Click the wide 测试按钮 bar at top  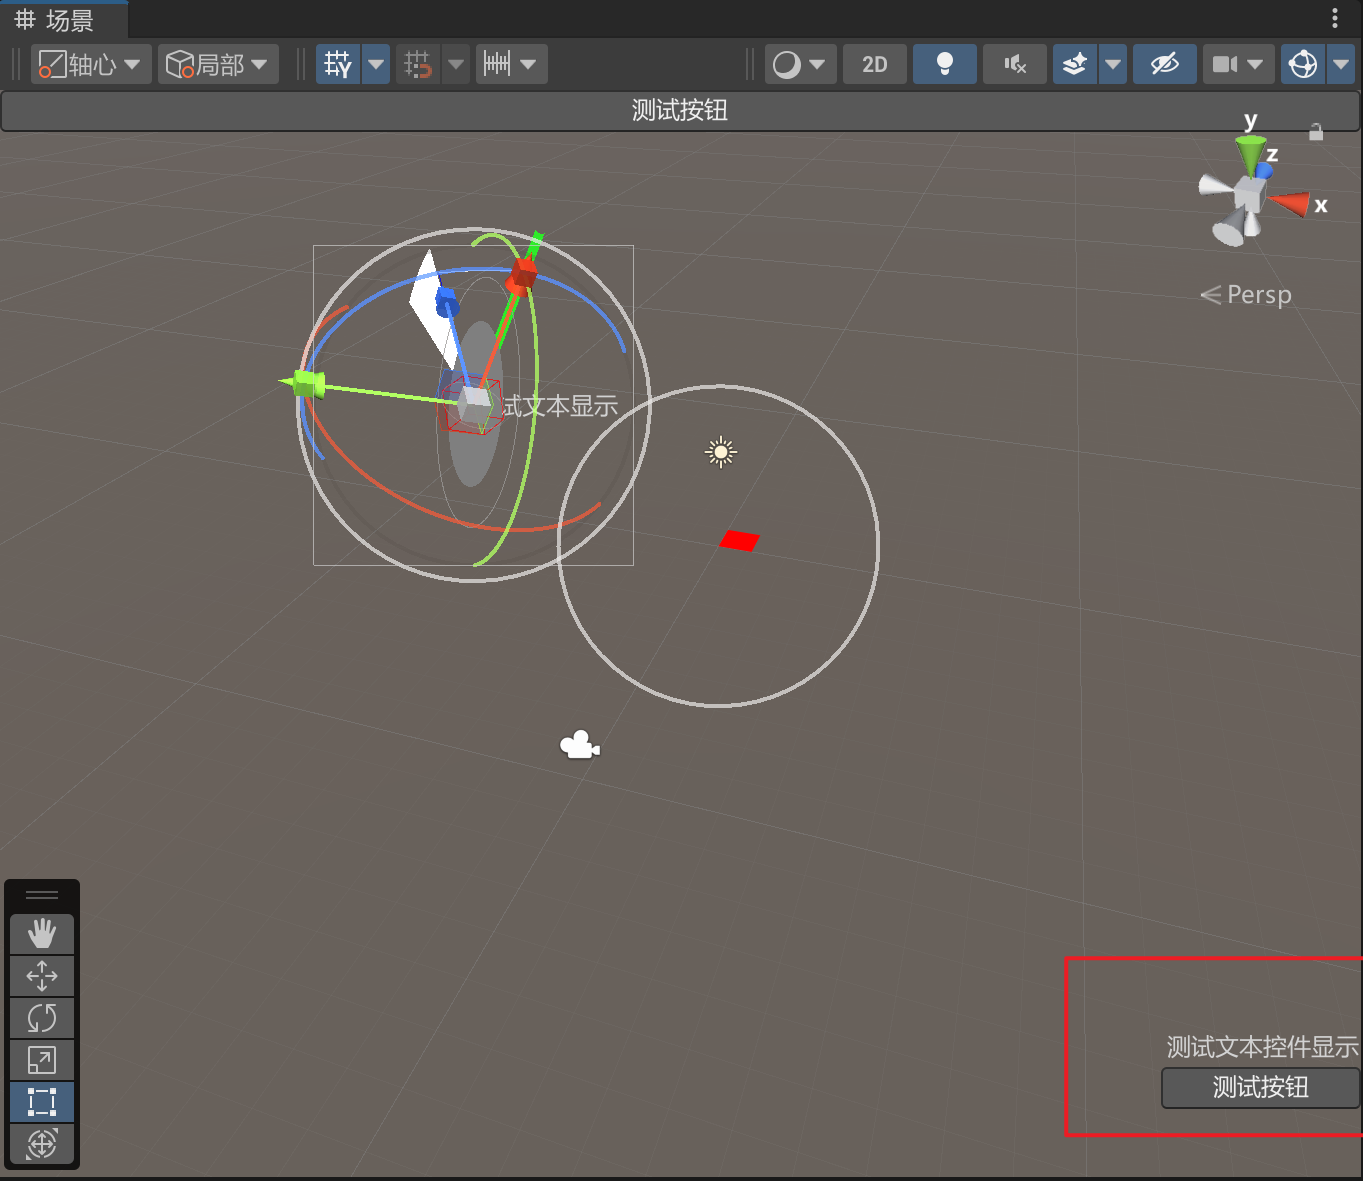coord(680,111)
